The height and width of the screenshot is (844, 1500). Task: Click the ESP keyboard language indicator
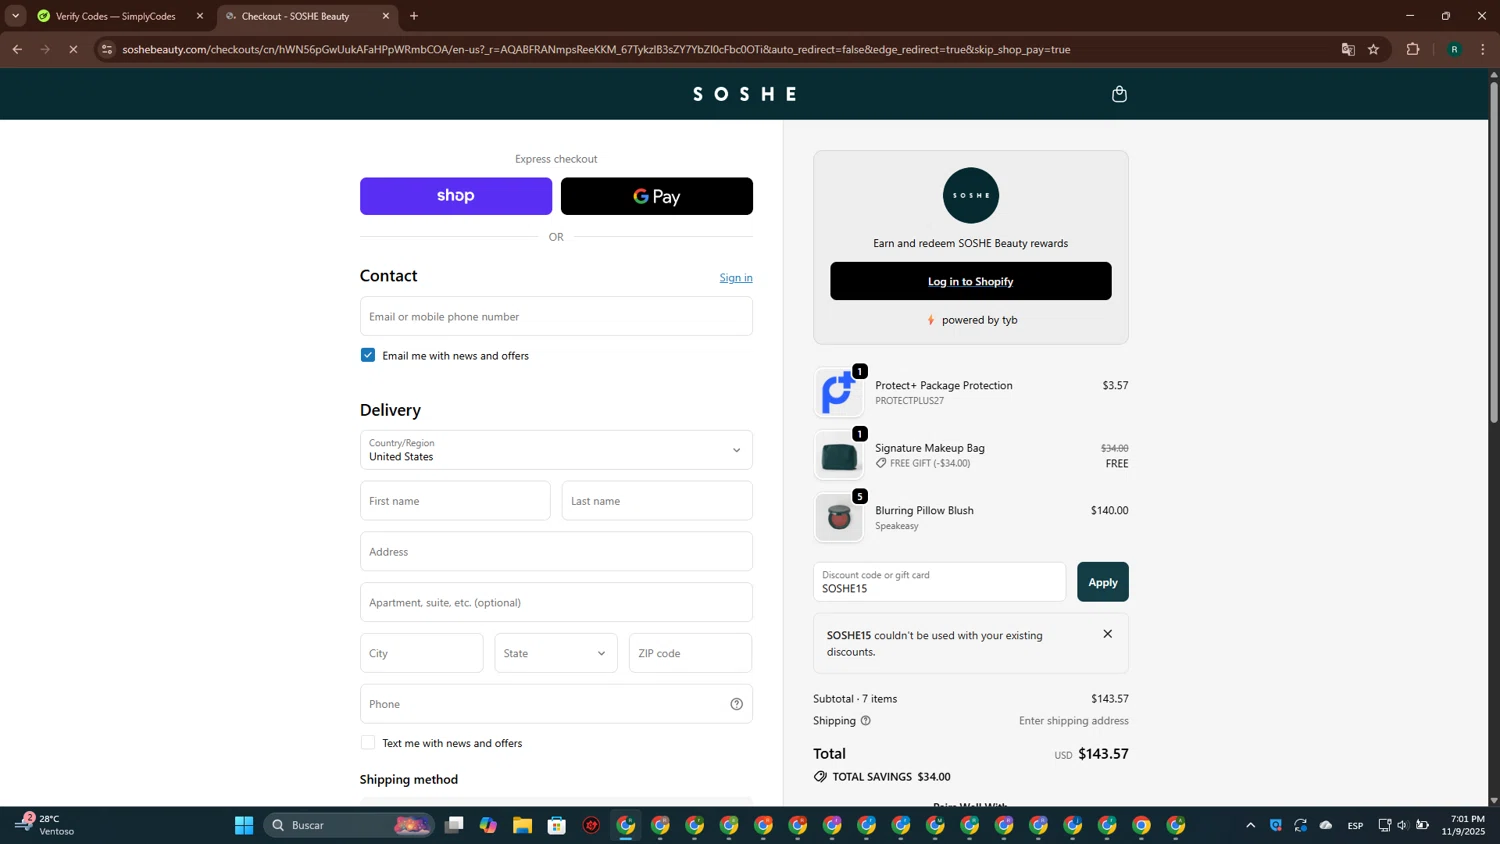click(1355, 825)
